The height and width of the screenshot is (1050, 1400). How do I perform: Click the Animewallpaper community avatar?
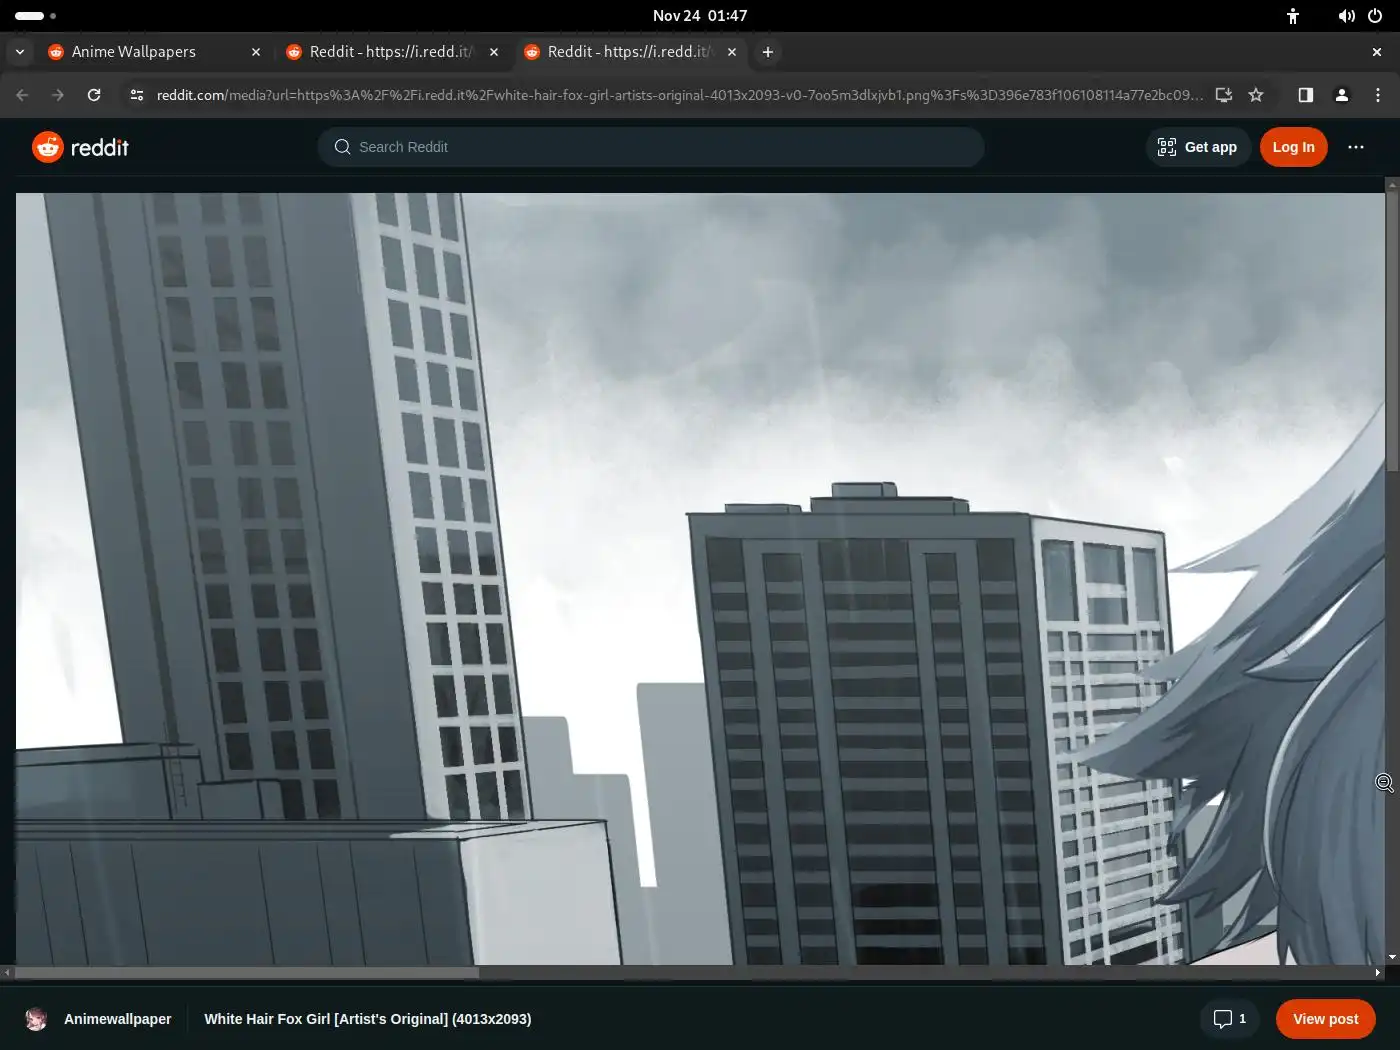(x=37, y=1019)
